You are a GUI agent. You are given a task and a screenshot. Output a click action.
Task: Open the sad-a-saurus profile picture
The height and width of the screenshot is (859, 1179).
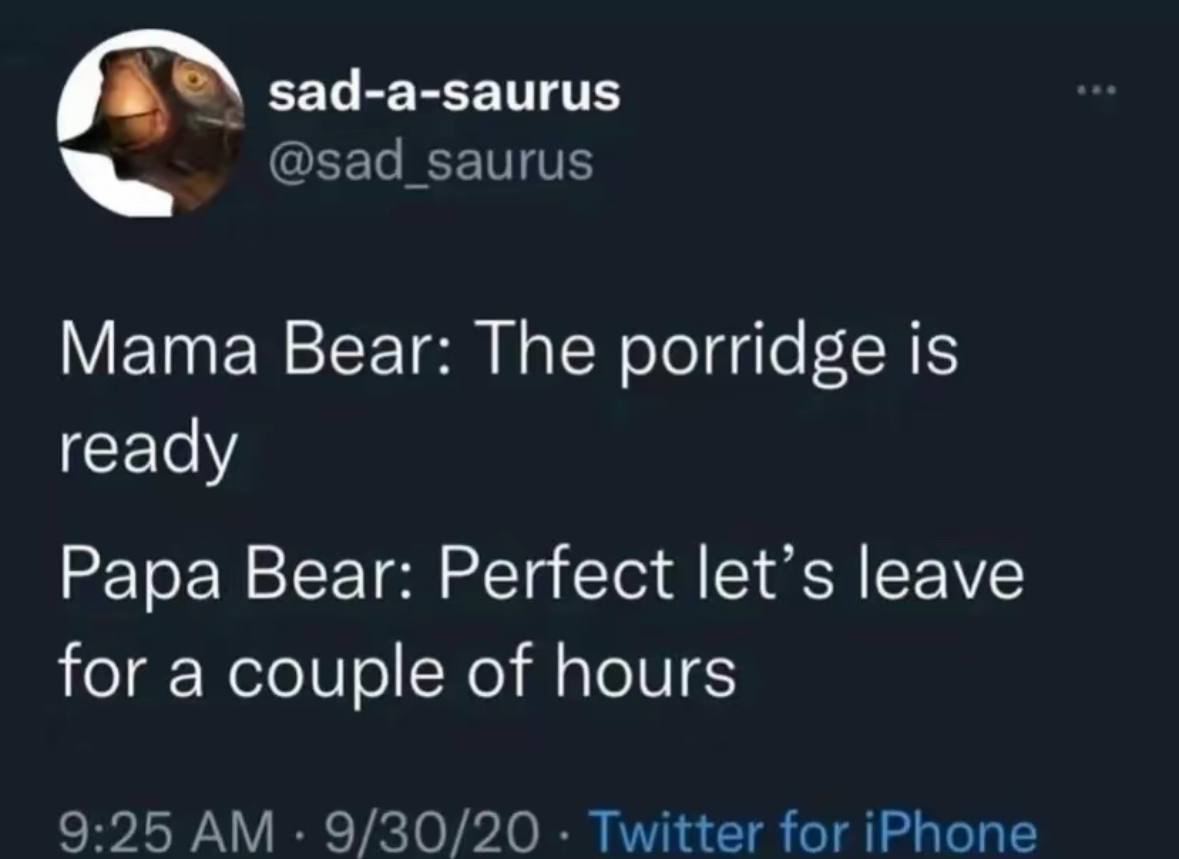click(150, 123)
